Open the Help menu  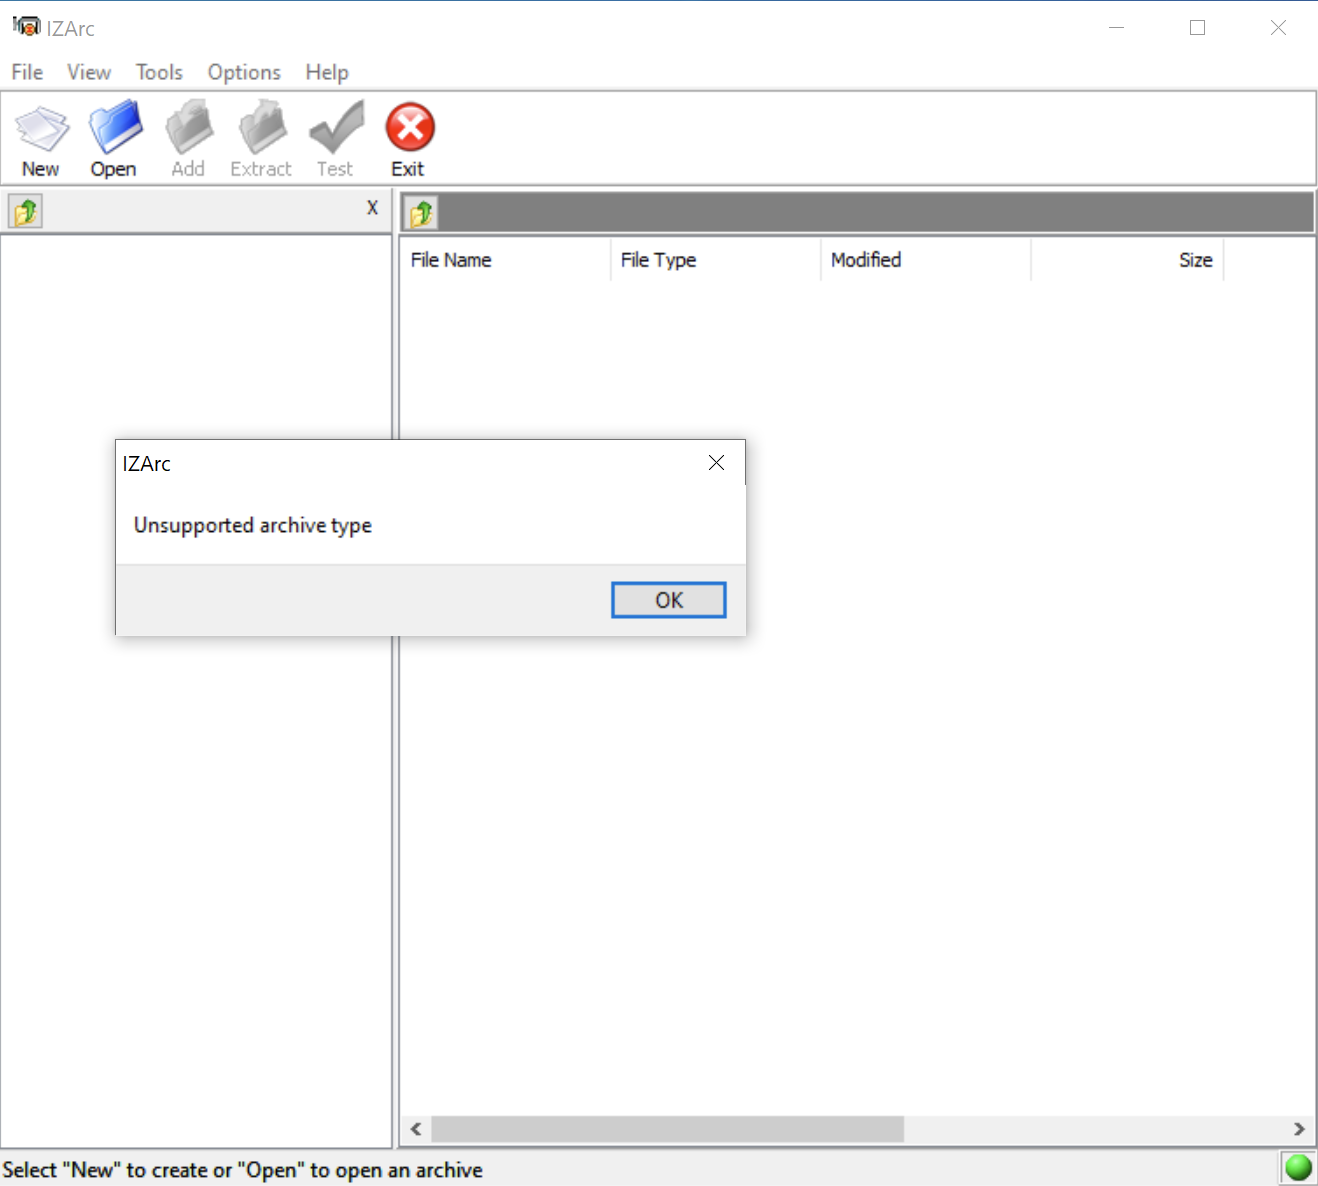pyautogui.click(x=327, y=72)
